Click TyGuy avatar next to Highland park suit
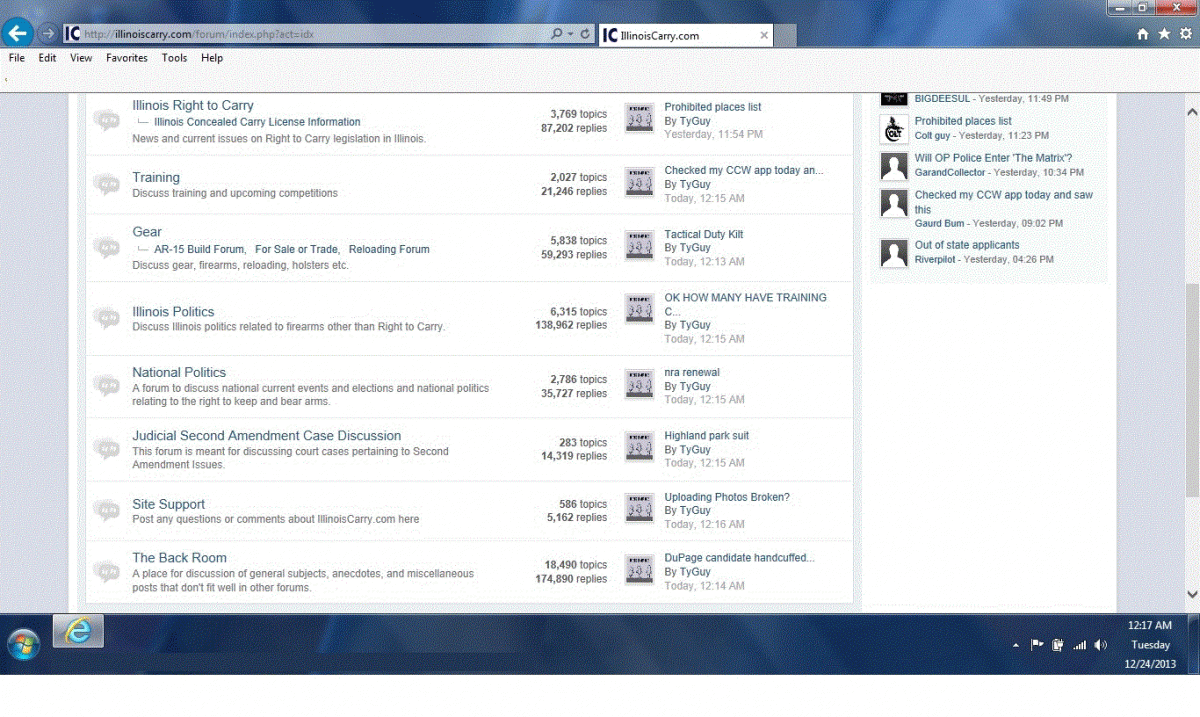The height and width of the screenshot is (717, 1200). click(639, 447)
